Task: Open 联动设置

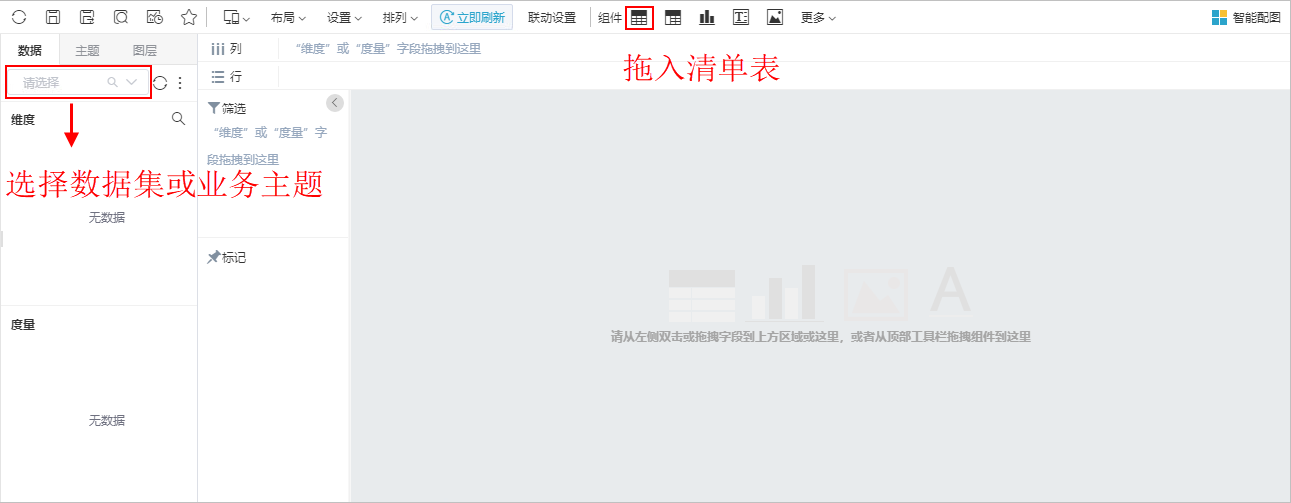Action: pyautogui.click(x=552, y=17)
